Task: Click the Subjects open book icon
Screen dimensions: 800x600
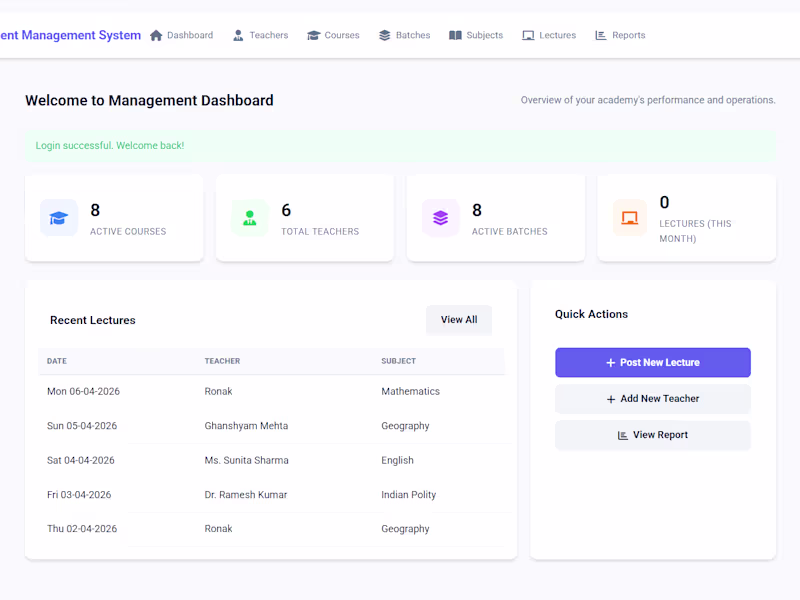Action: point(455,35)
